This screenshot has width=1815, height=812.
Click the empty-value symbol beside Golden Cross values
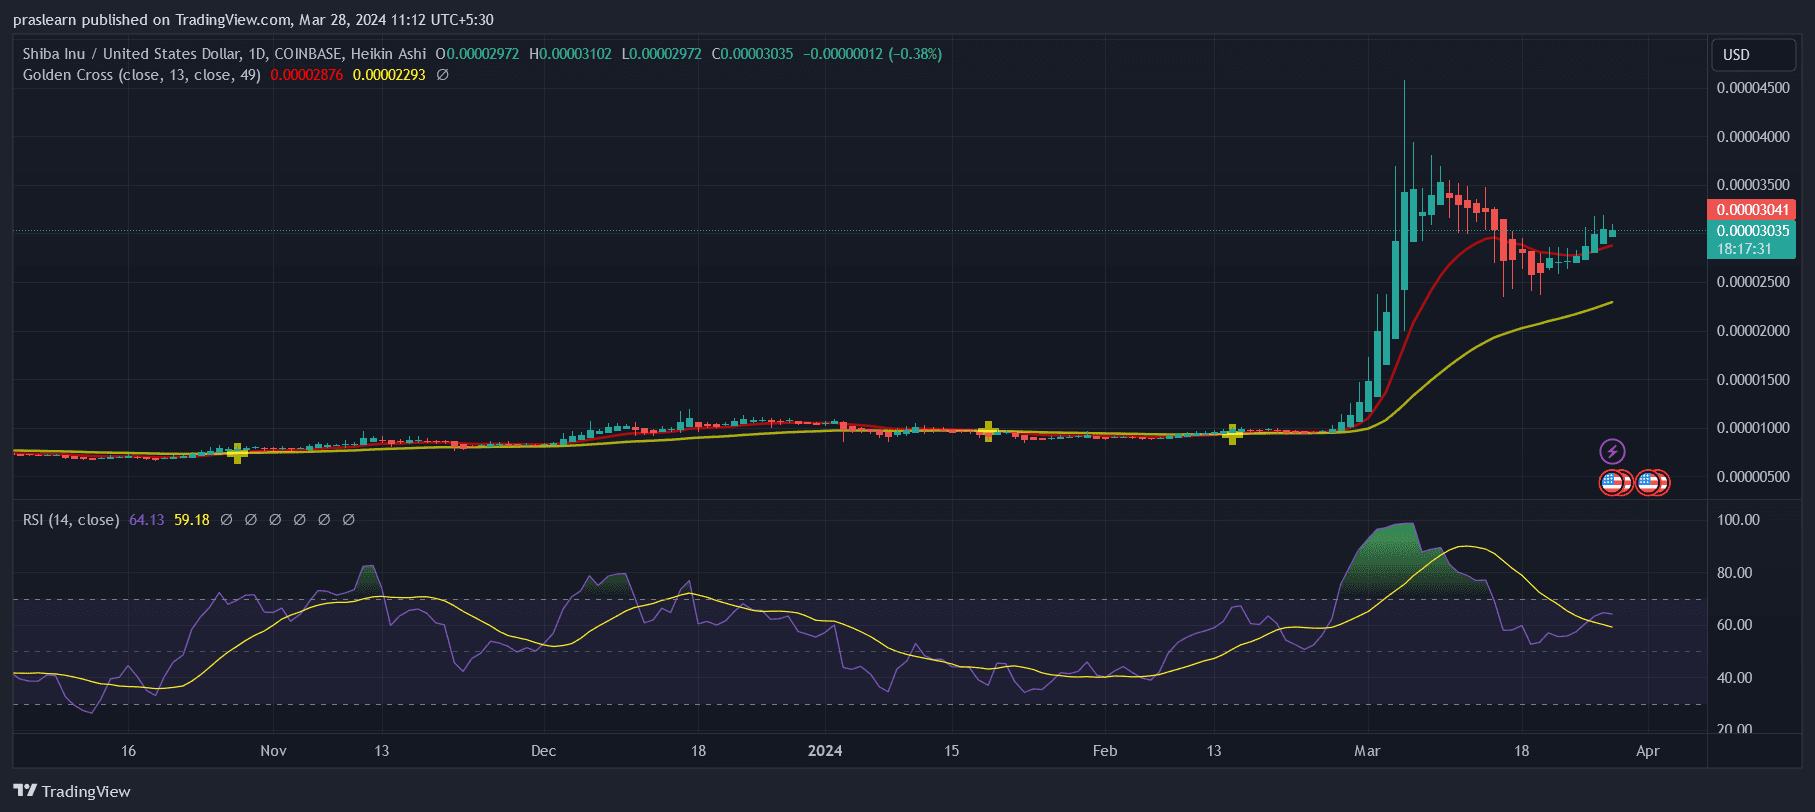443,75
